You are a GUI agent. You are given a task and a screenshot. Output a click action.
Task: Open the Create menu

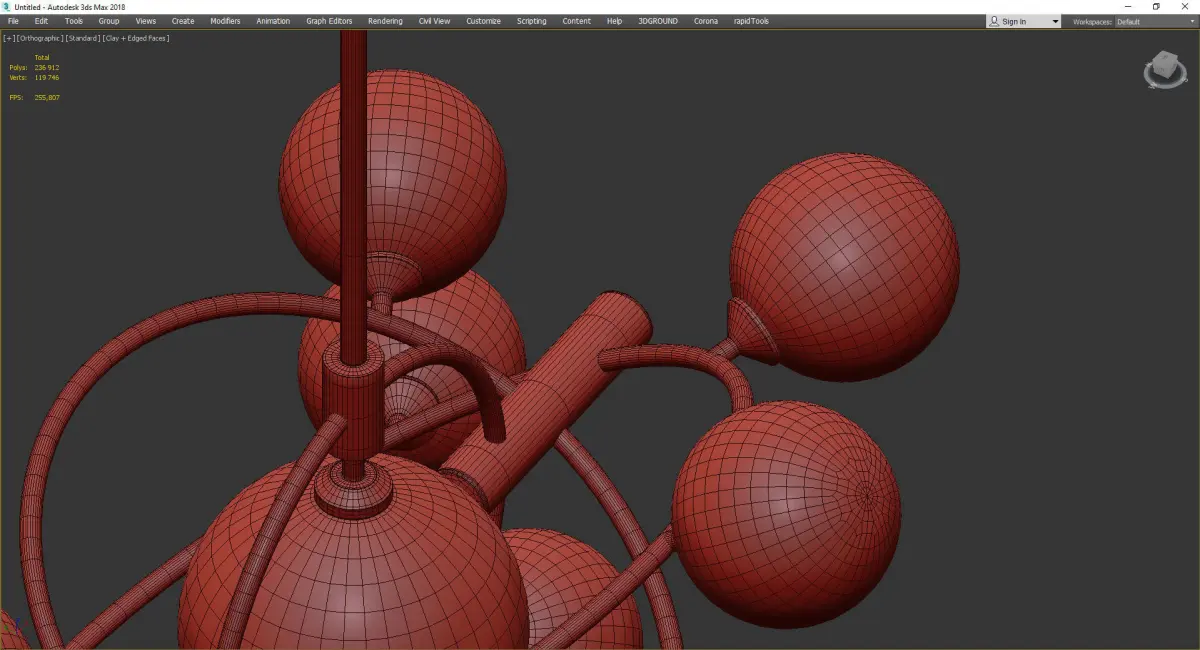(183, 21)
